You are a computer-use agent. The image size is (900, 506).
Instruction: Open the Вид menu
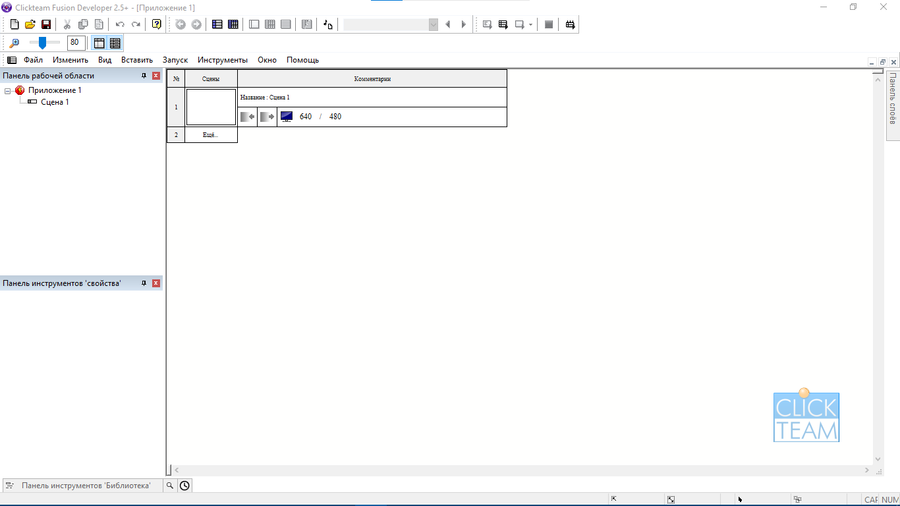click(104, 60)
